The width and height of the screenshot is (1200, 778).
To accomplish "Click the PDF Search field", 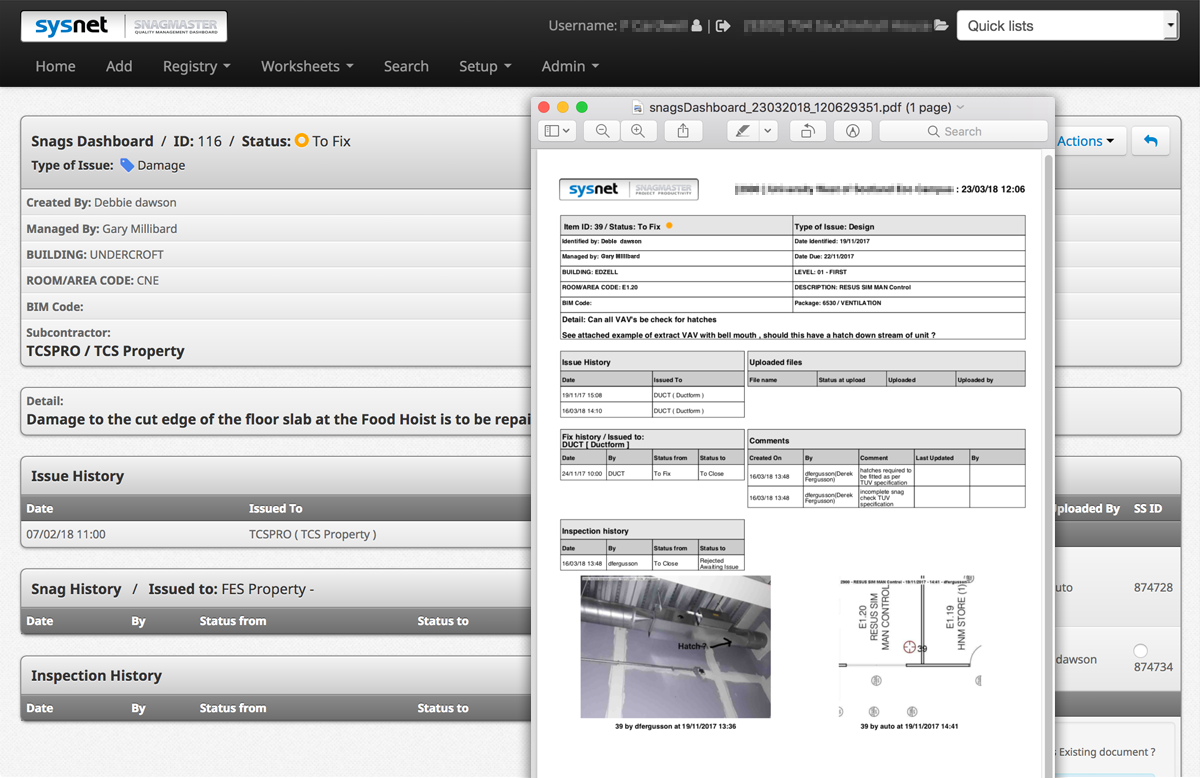I will click(962, 131).
